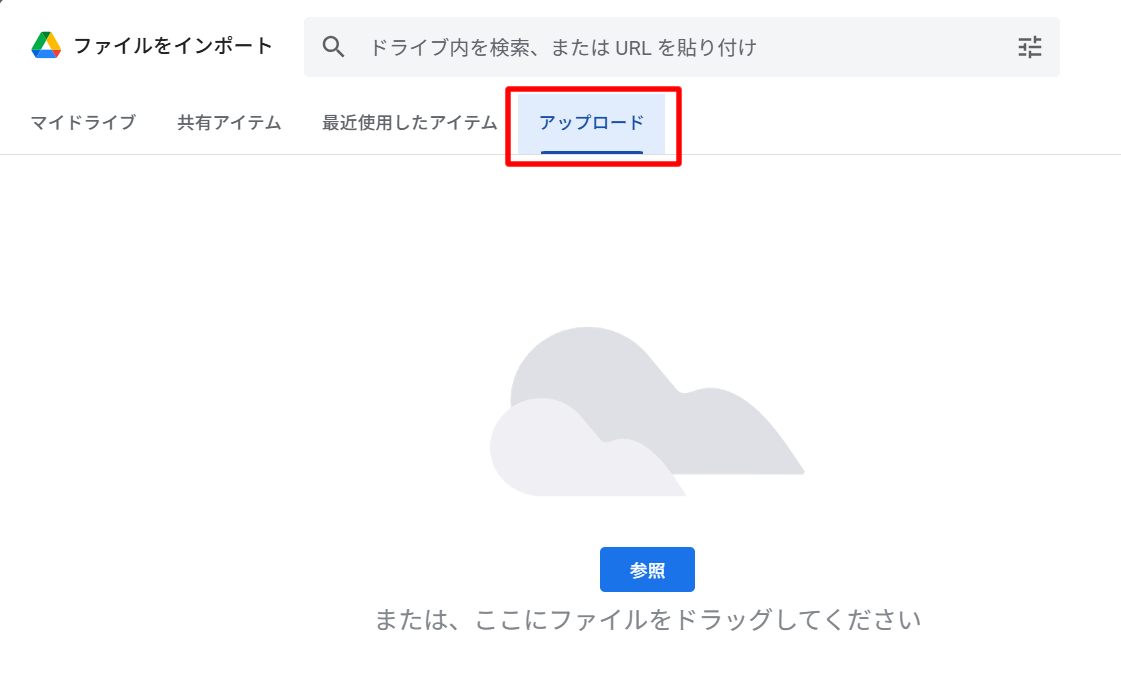Click the Google Drive logo icon
1121x678 pixels.
pos(46,45)
